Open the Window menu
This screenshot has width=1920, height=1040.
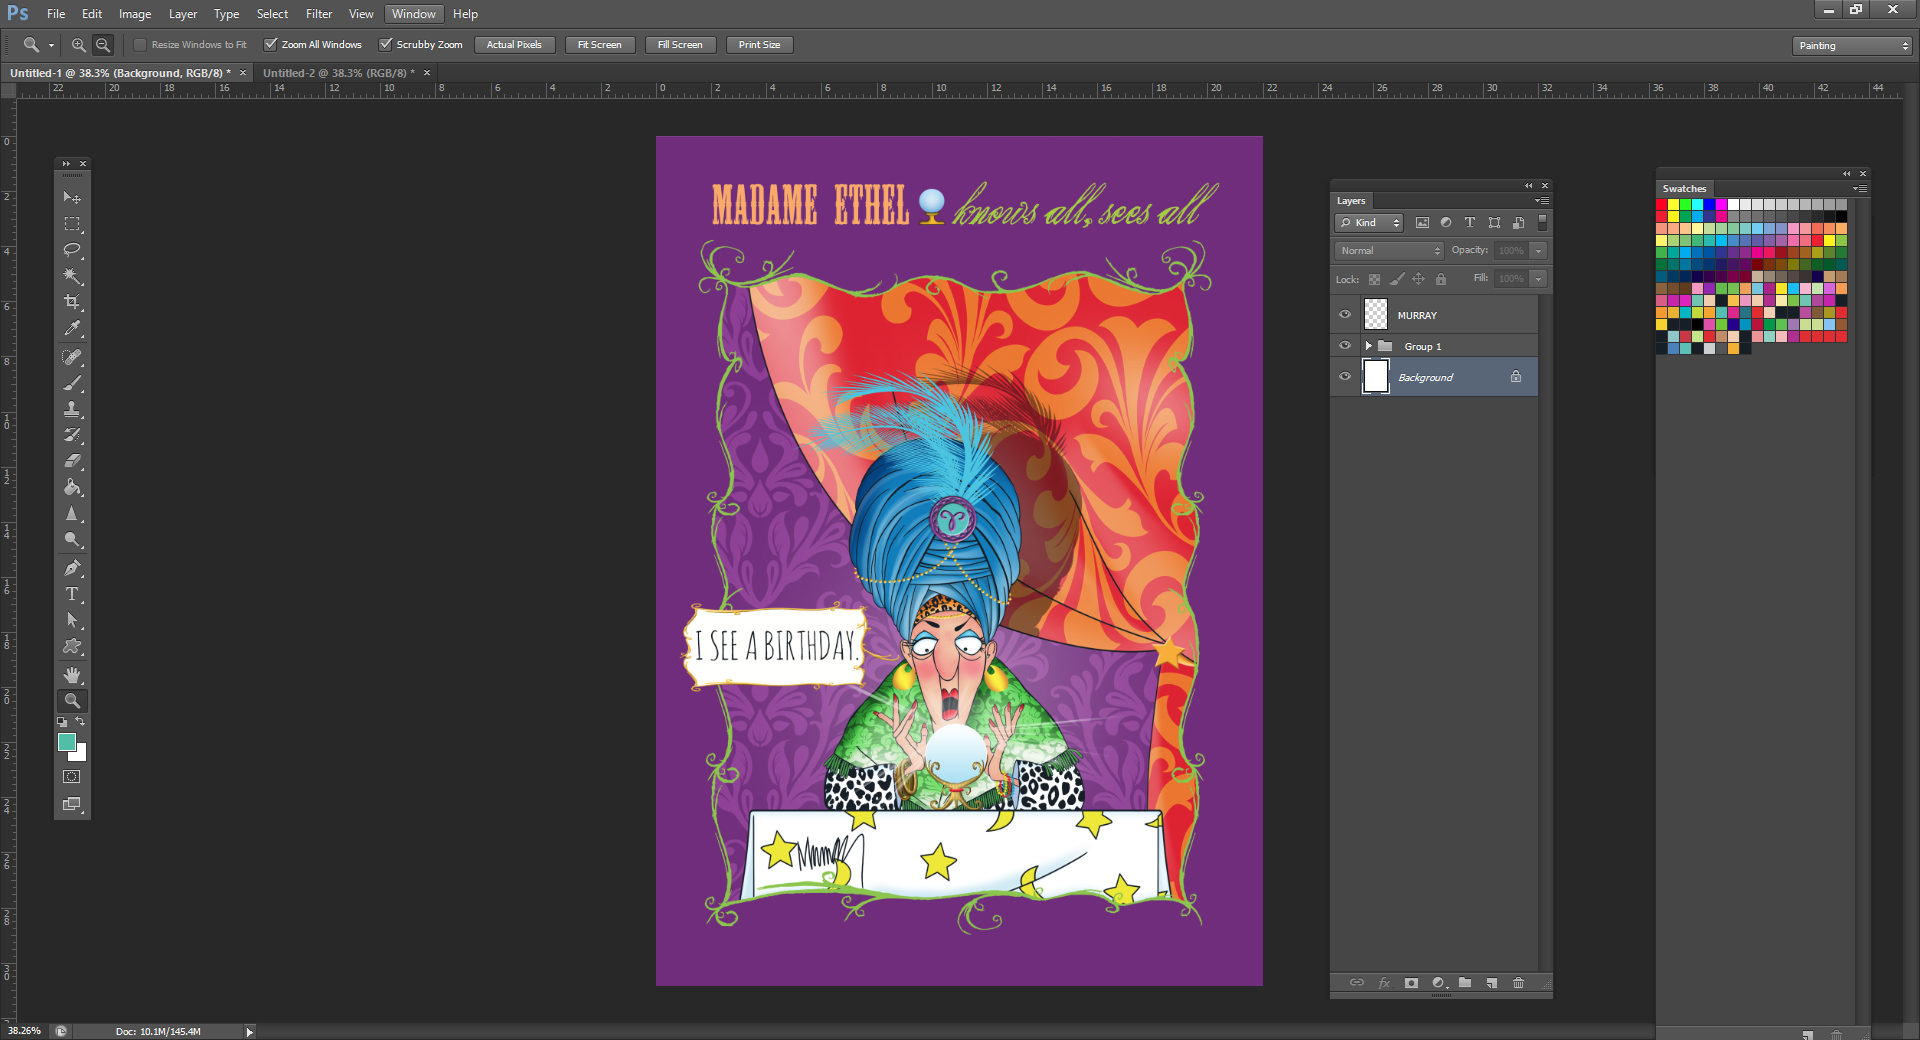point(413,14)
